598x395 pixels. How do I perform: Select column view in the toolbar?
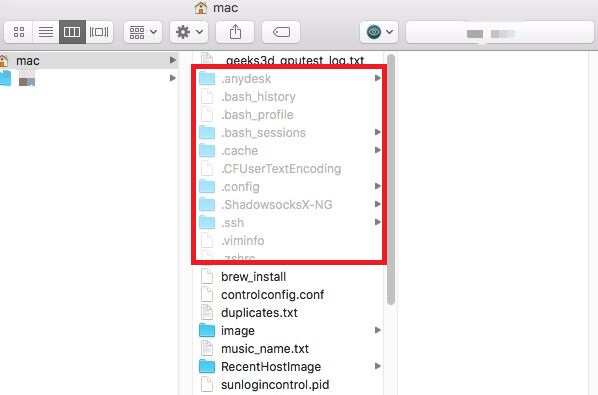pos(72,32)
